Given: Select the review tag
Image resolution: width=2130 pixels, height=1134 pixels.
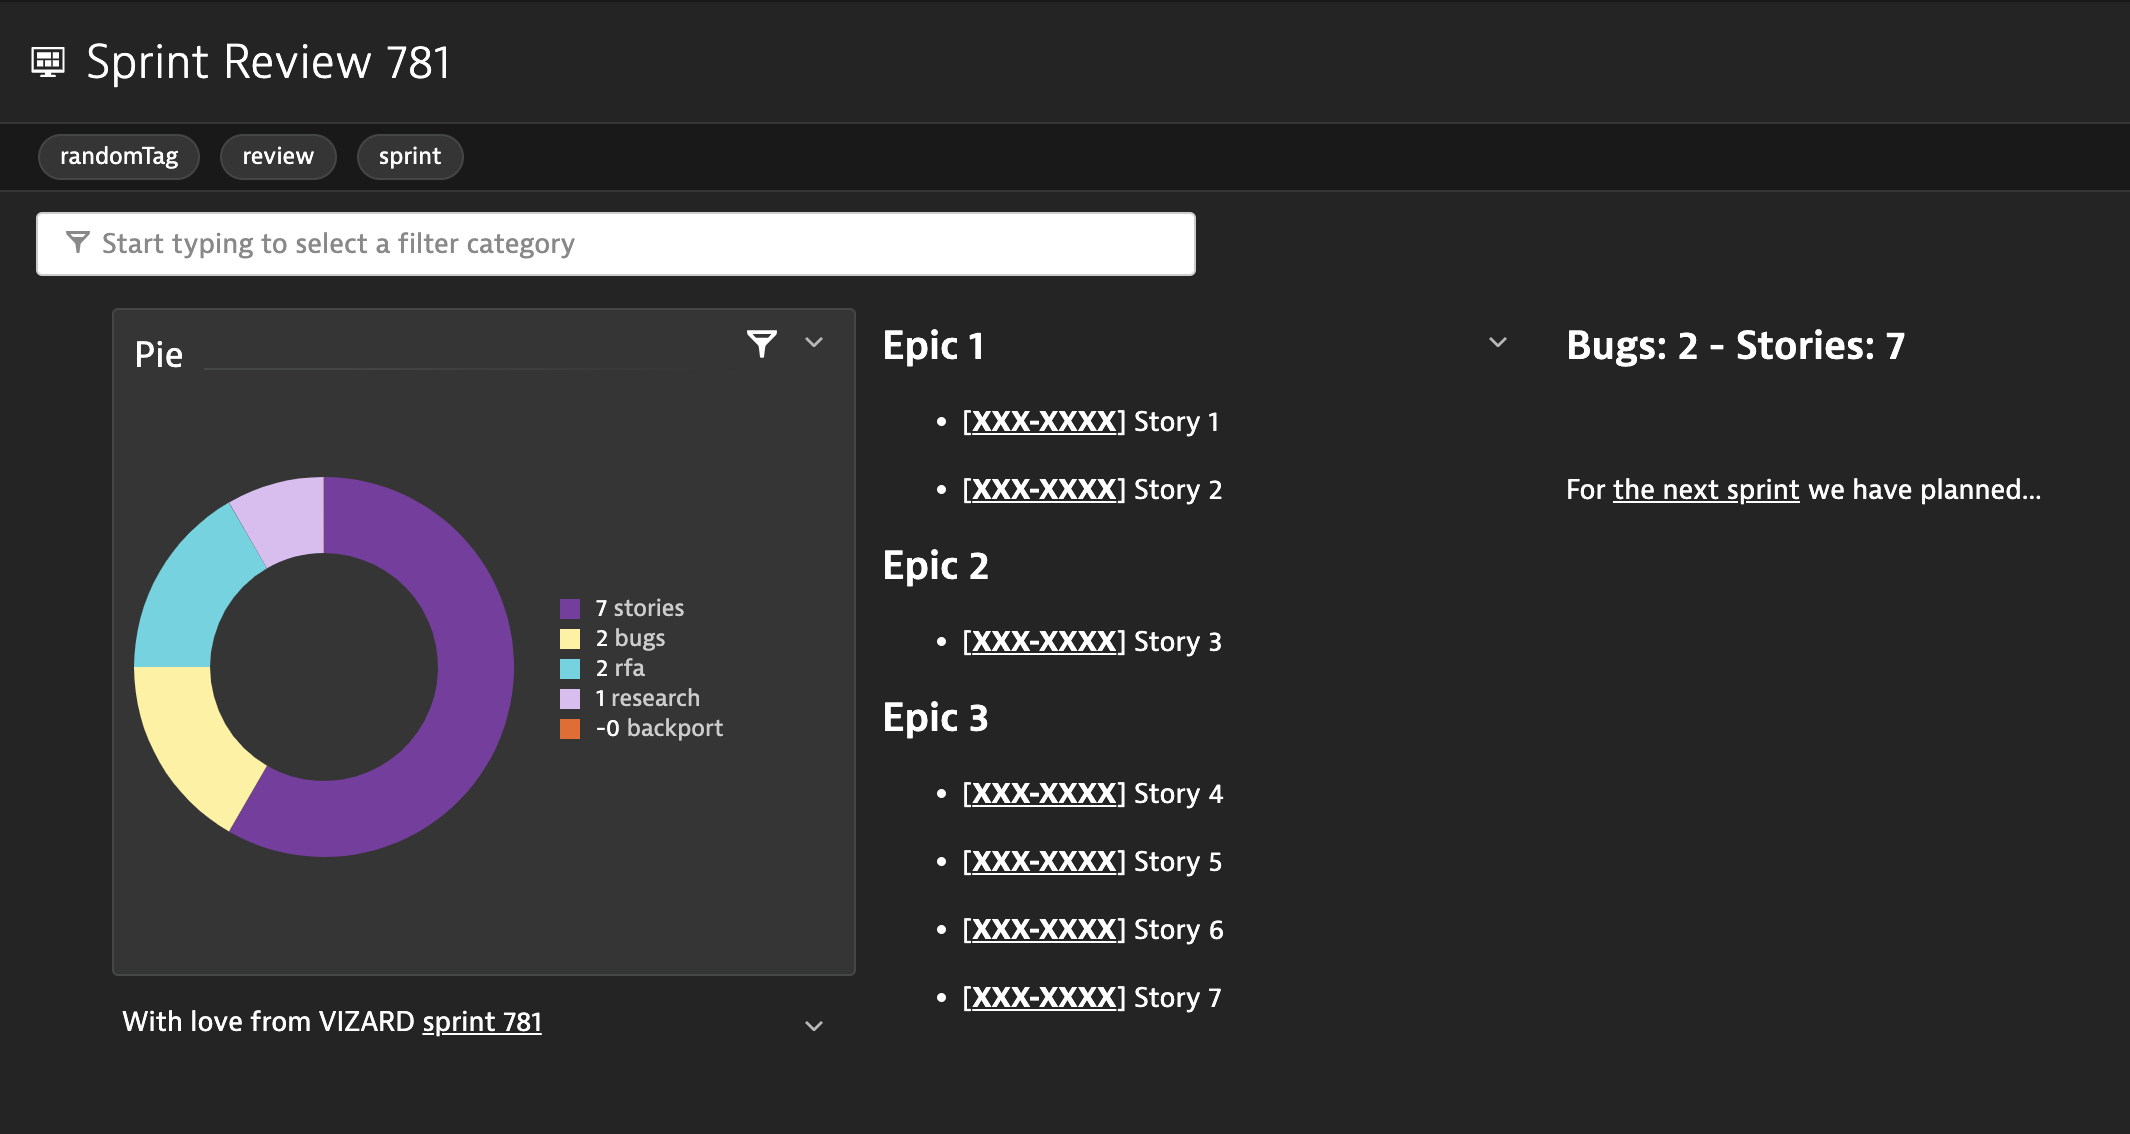Looking at the screenshot, I should [x=278, y=157].
